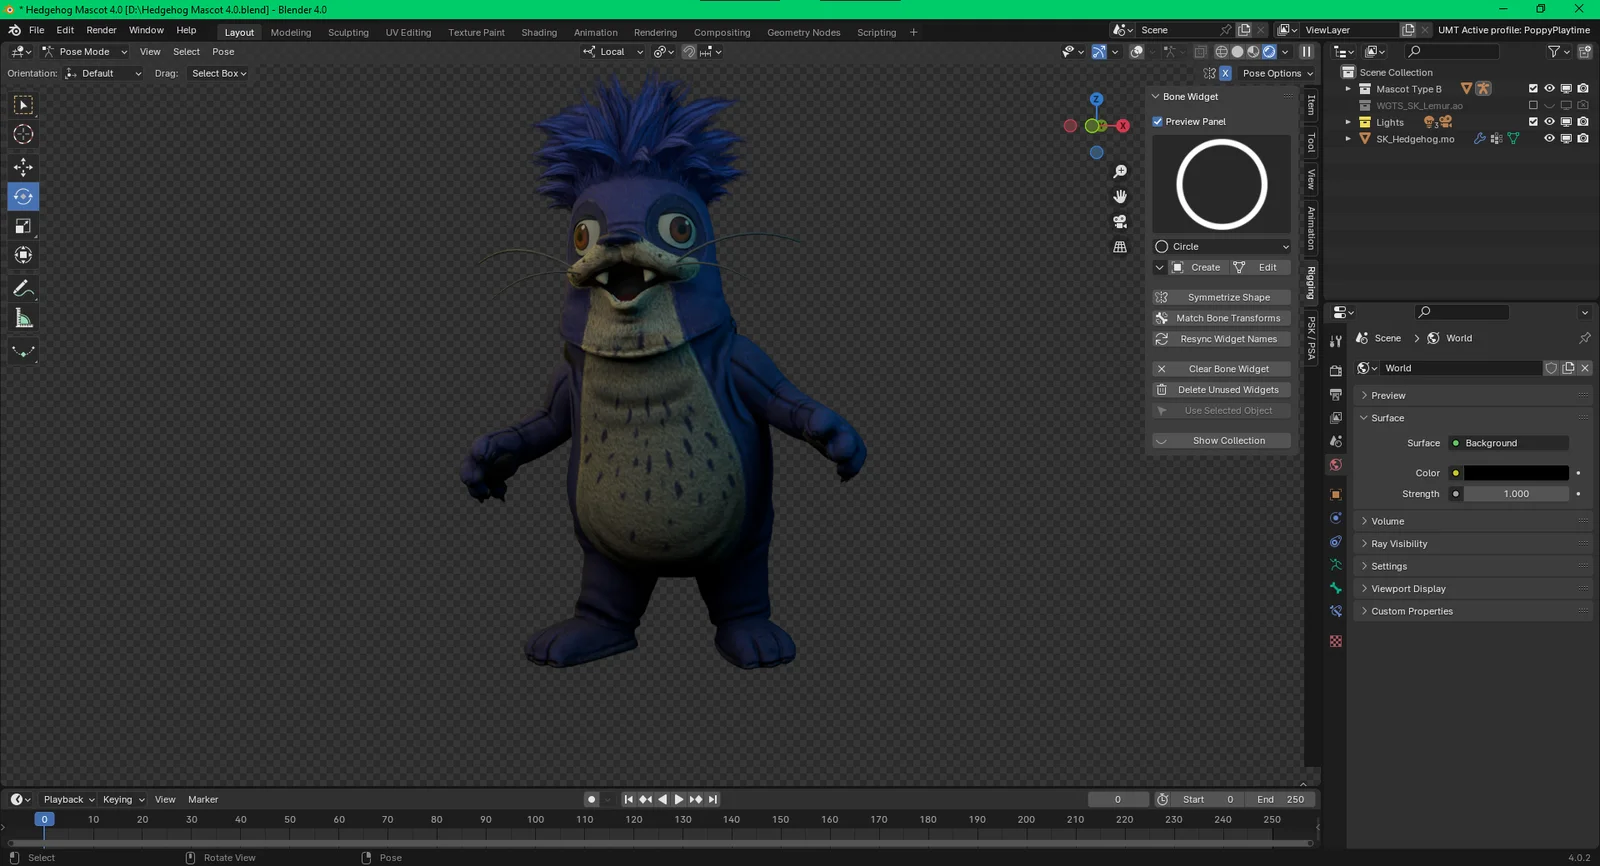Toggle the Preview Panel checkbox

pyautogui.click(x=1158, y=122)
